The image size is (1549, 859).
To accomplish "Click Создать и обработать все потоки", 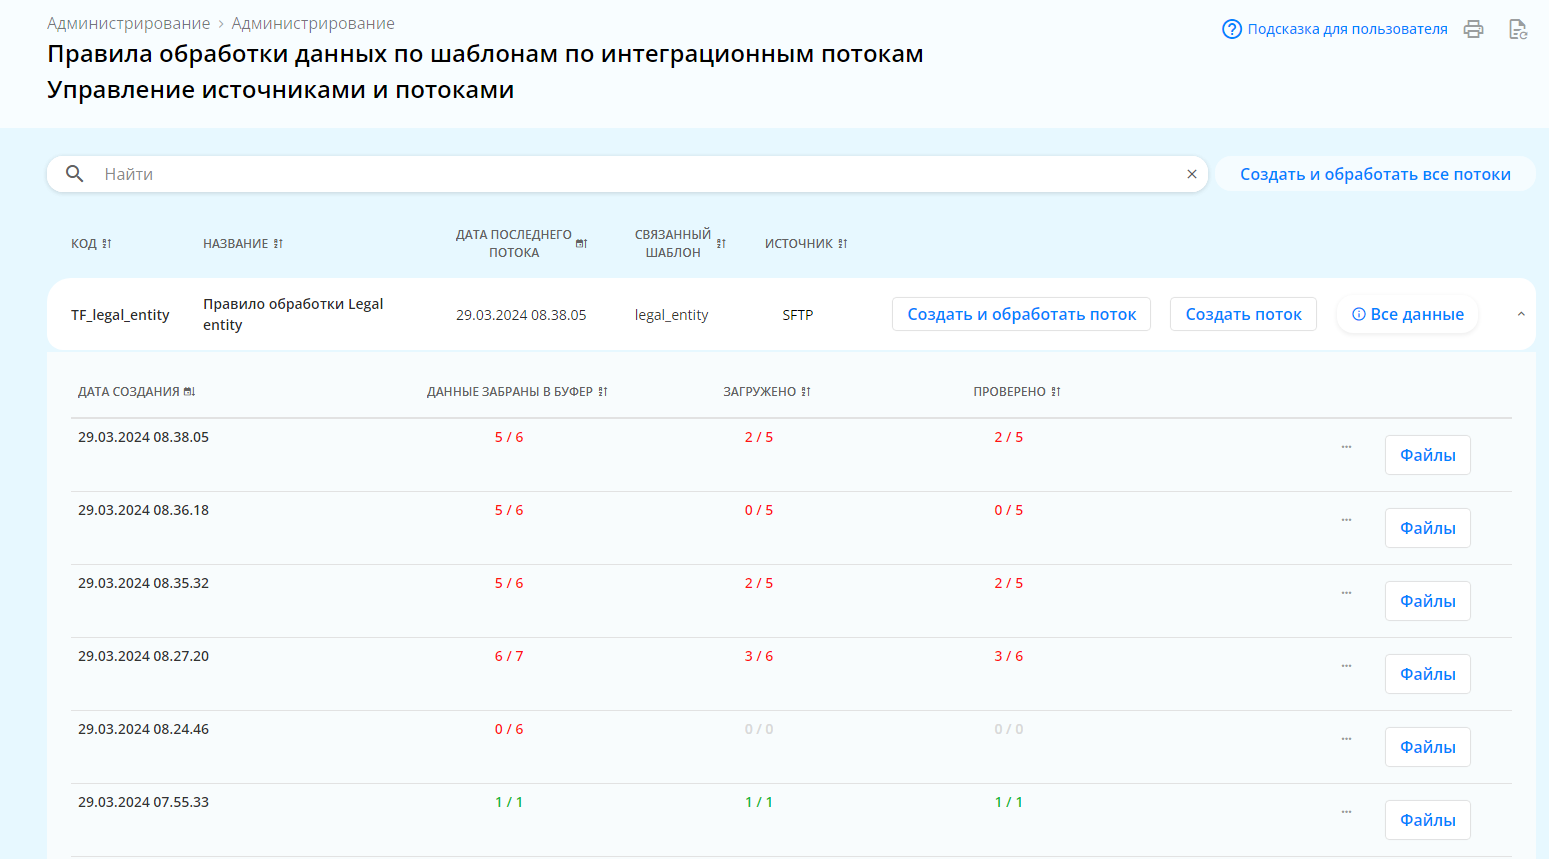I will (x=1375, y=174).
